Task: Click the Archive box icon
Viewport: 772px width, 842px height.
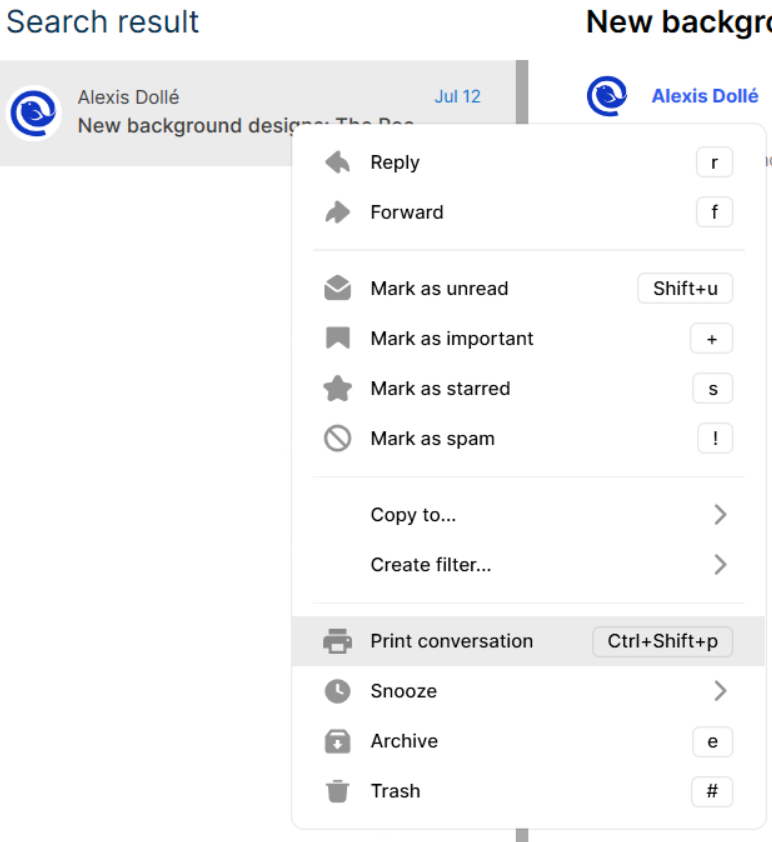Action: click(337, 740)
